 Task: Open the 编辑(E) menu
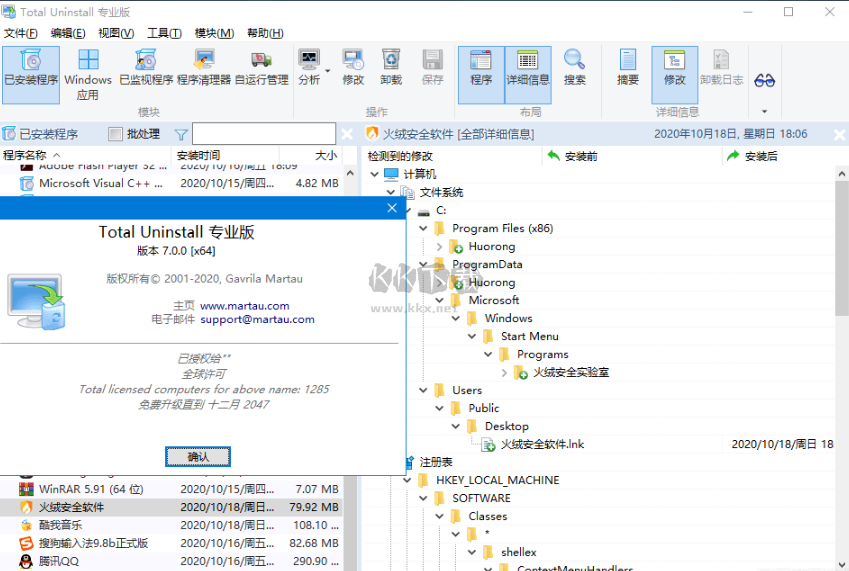68,33
